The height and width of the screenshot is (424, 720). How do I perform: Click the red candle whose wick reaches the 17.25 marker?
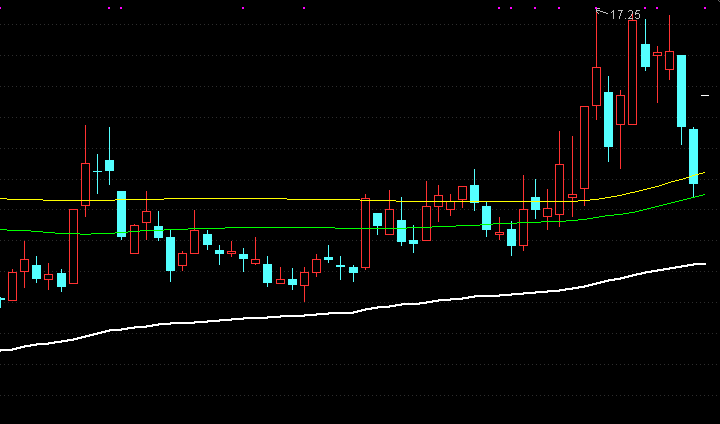596,86
